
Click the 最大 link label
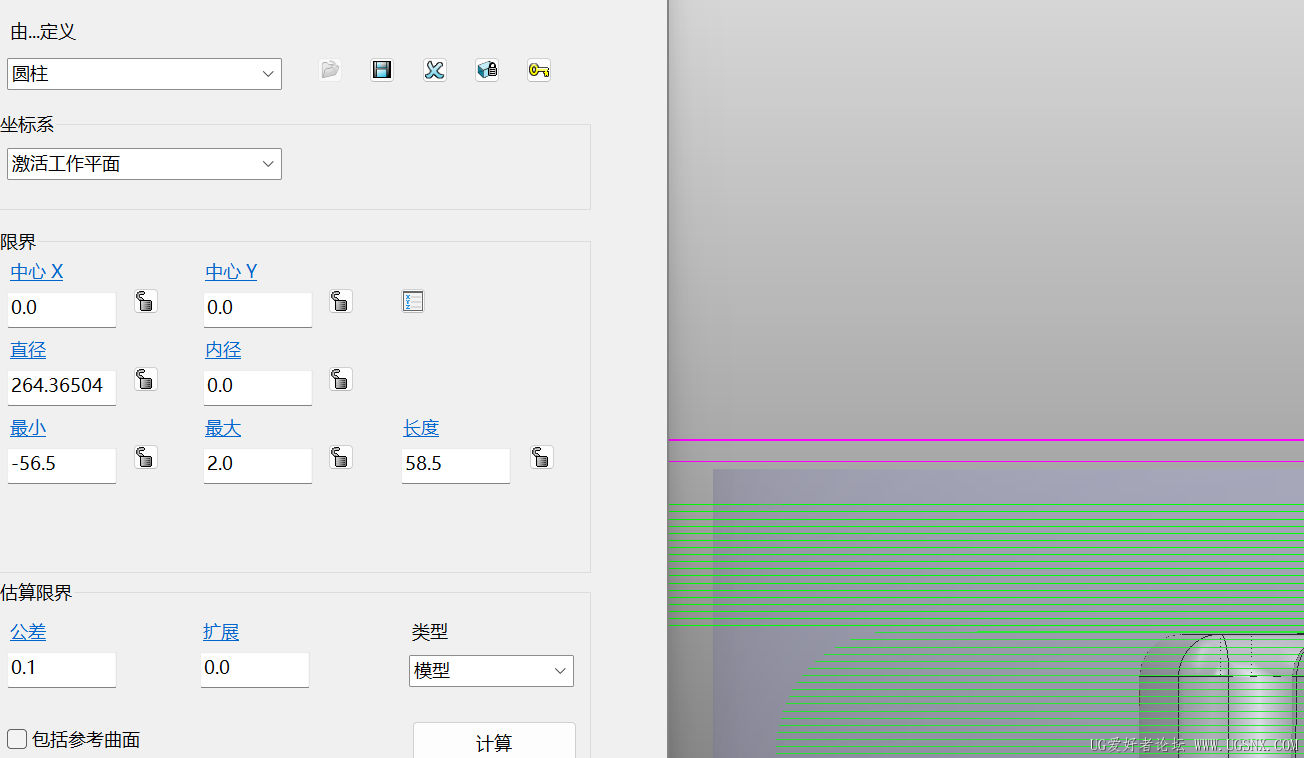click(223, 428)
